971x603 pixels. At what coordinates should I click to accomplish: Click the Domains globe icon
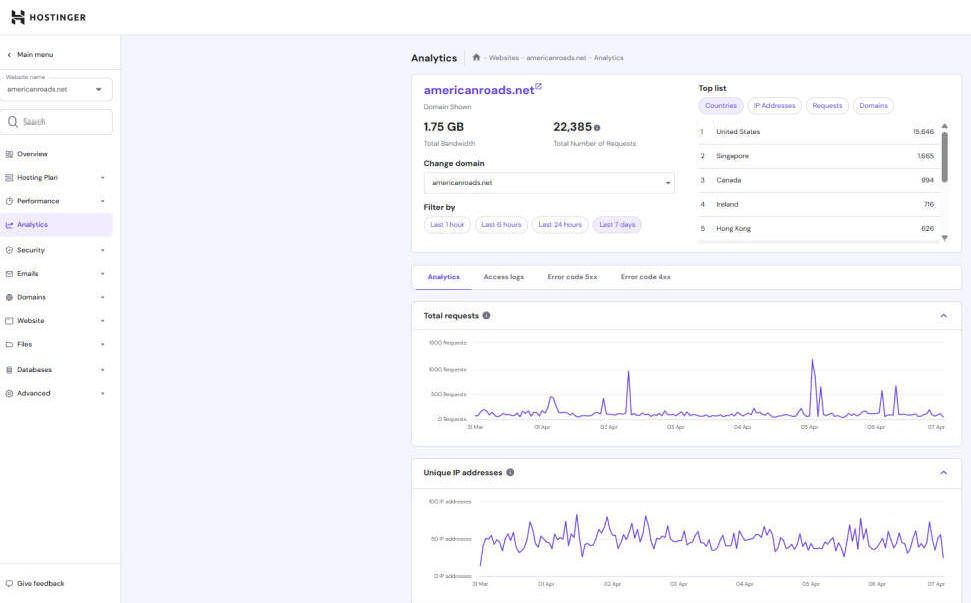pyautogui.click(x=9, y=297)
